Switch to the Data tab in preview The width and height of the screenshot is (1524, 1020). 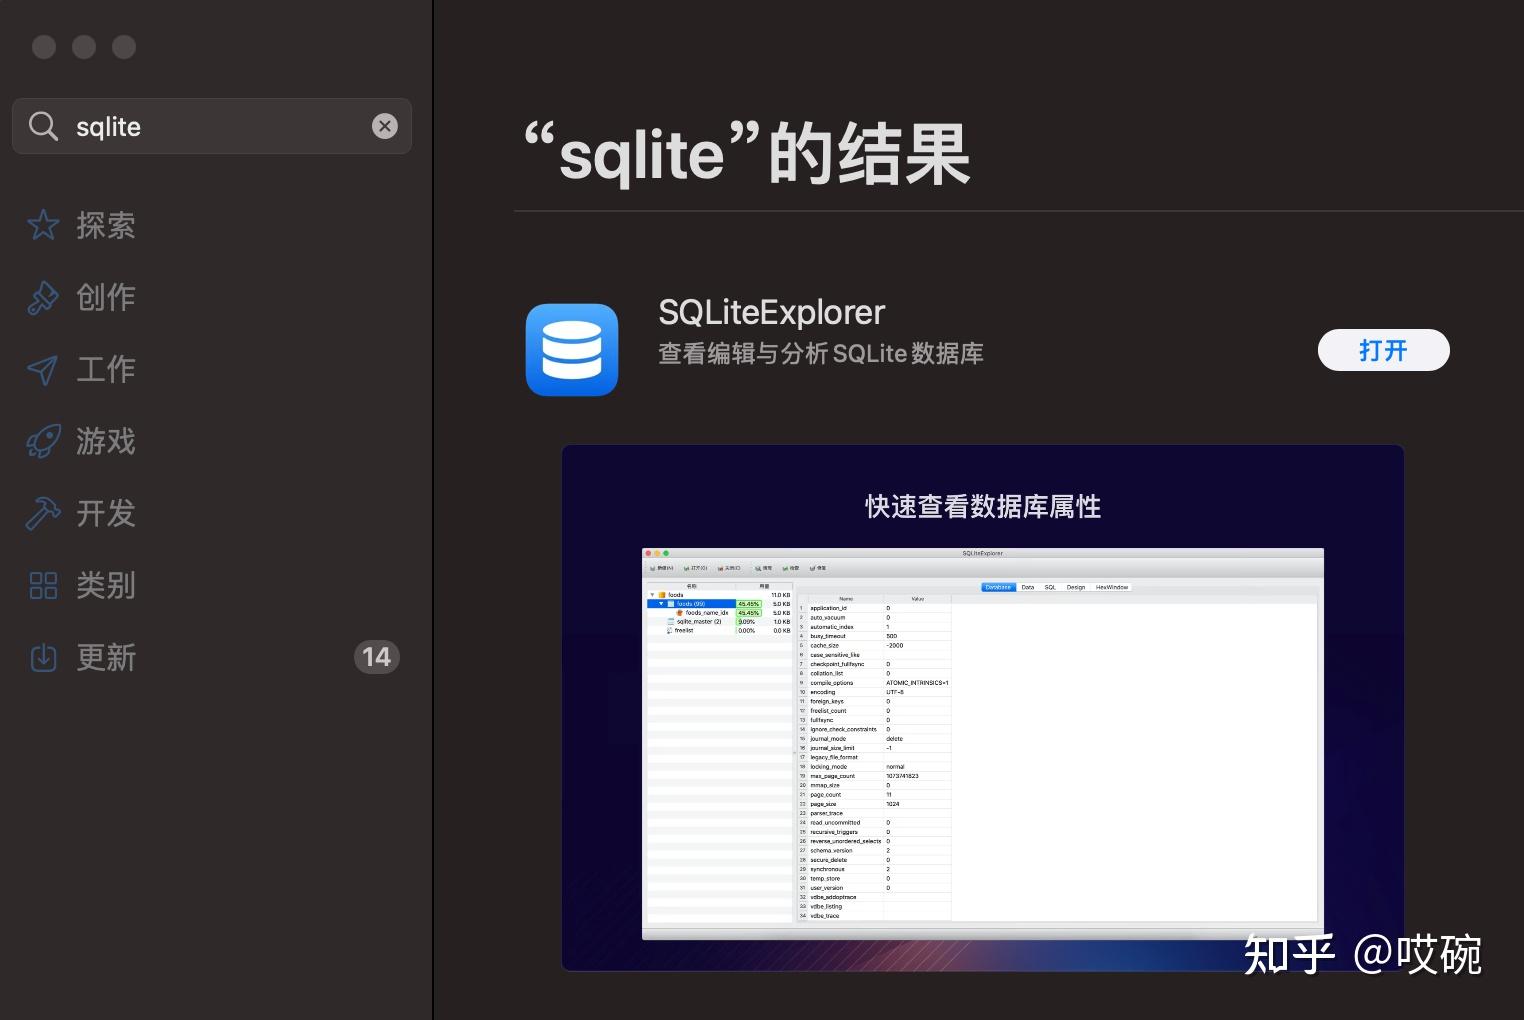[1027, 587]
